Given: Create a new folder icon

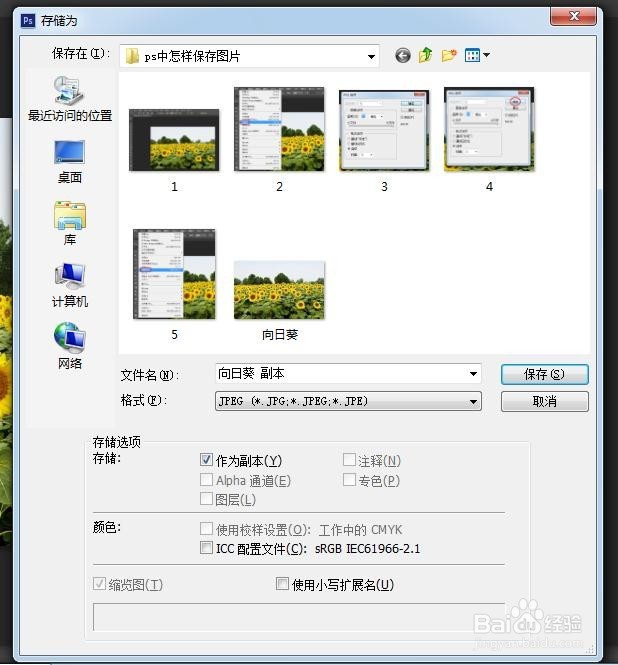Looking at the screenshot, I should (x=449, y=55).
